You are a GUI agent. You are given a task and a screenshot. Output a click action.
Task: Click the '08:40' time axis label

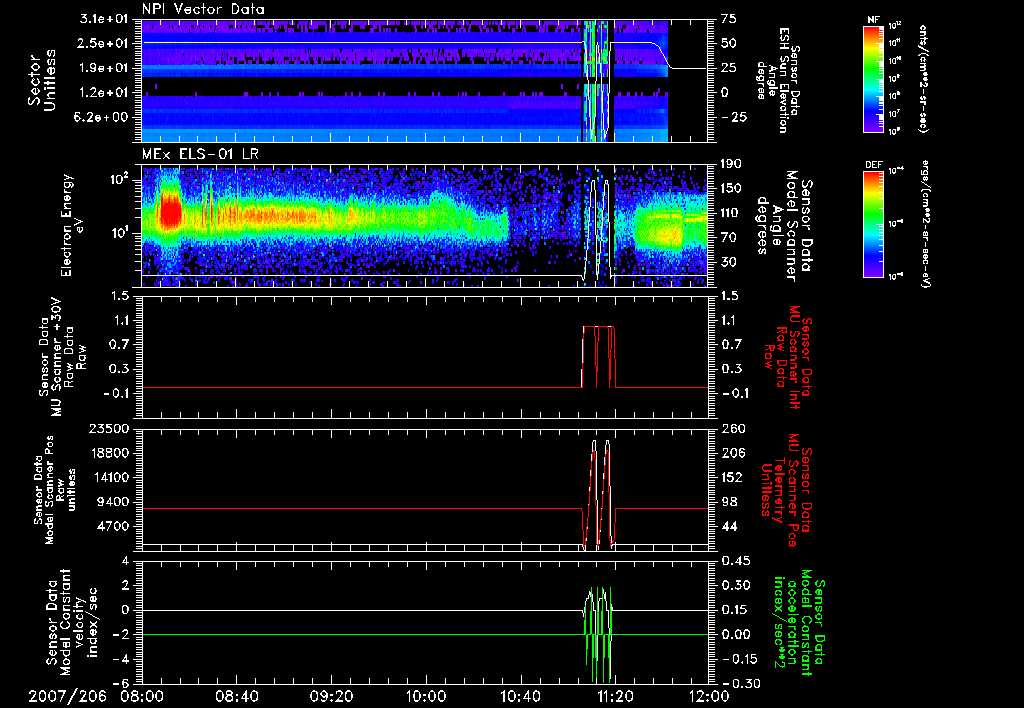pyautogui.click(x=238, y=696)
